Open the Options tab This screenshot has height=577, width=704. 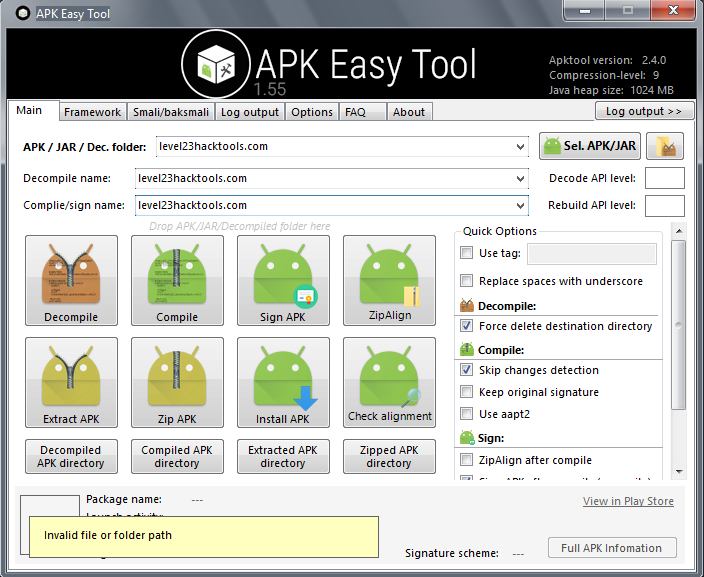312,112
